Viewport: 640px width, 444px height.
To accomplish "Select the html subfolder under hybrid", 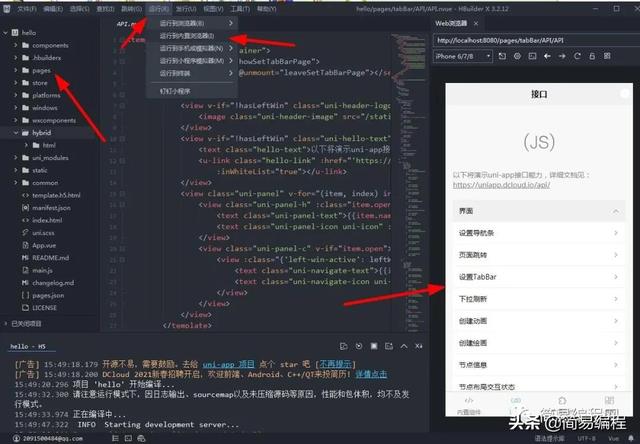I will 49,145.
